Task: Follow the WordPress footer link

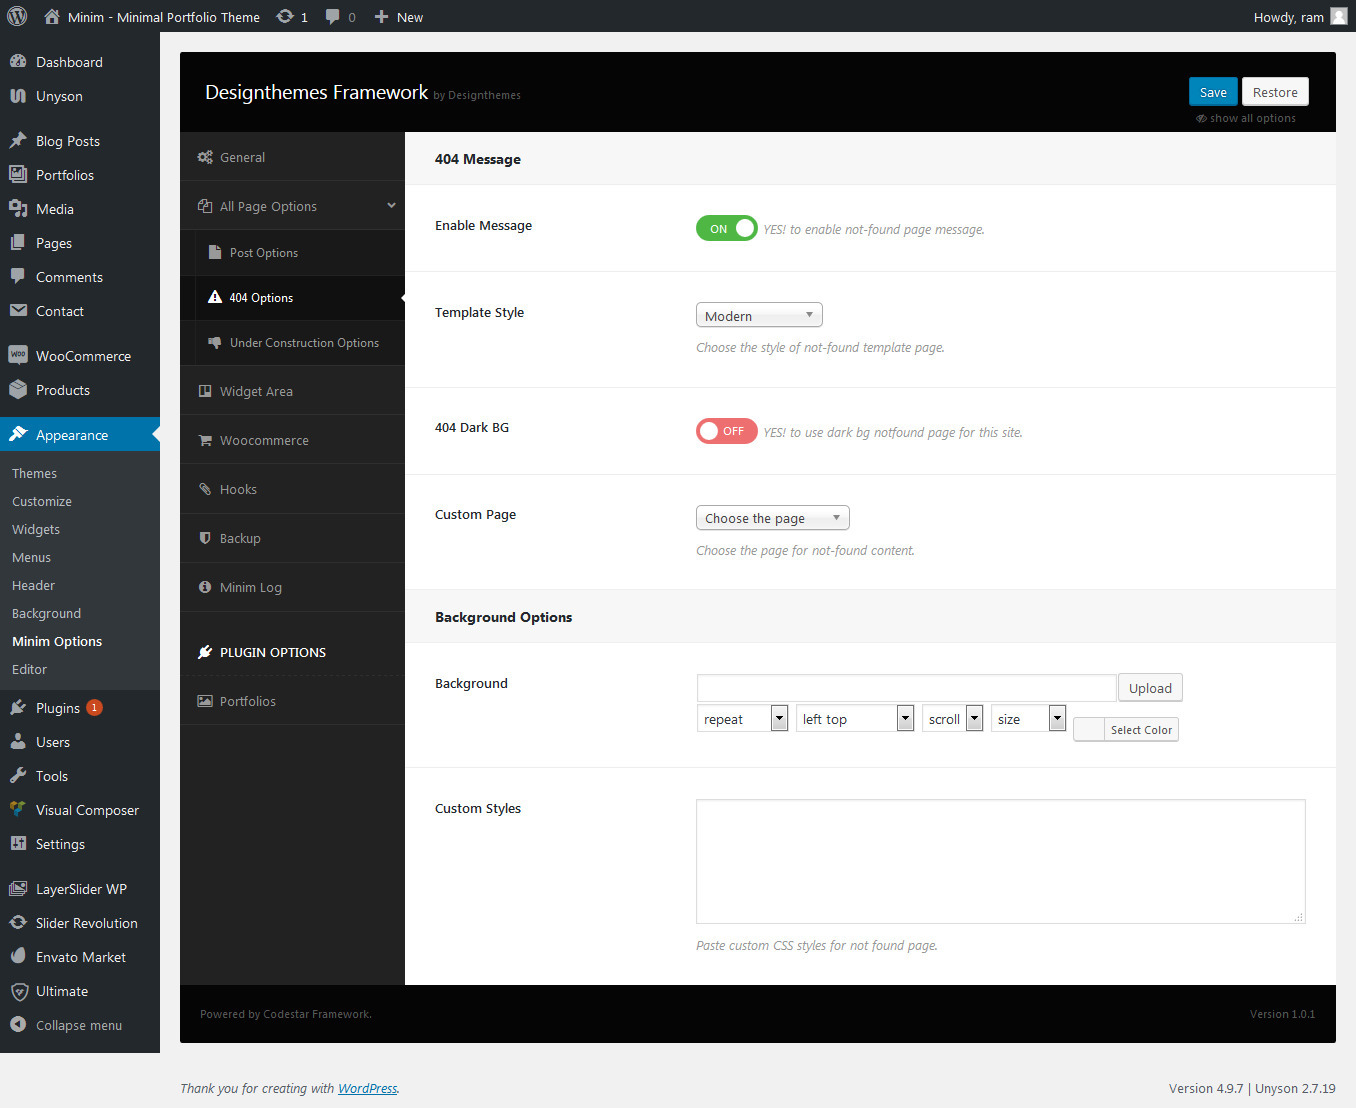Action: (x=367, y=1088)
